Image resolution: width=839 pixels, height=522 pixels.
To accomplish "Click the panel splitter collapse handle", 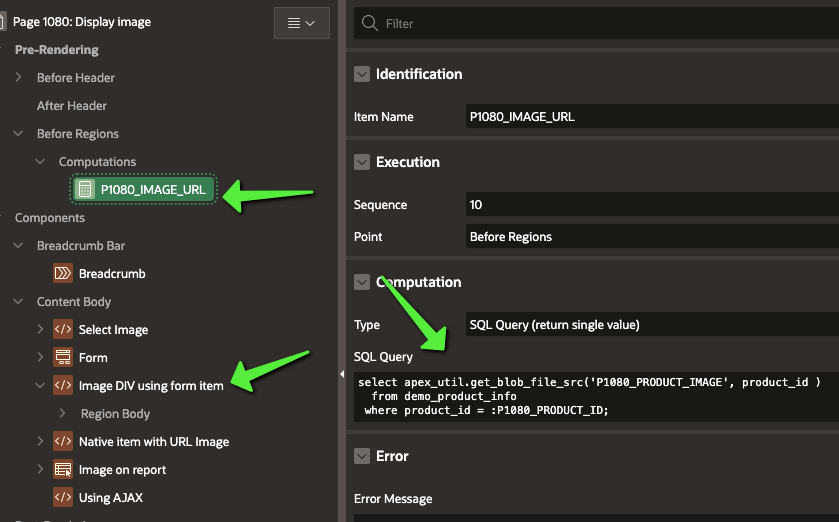I will click(343, 374).
